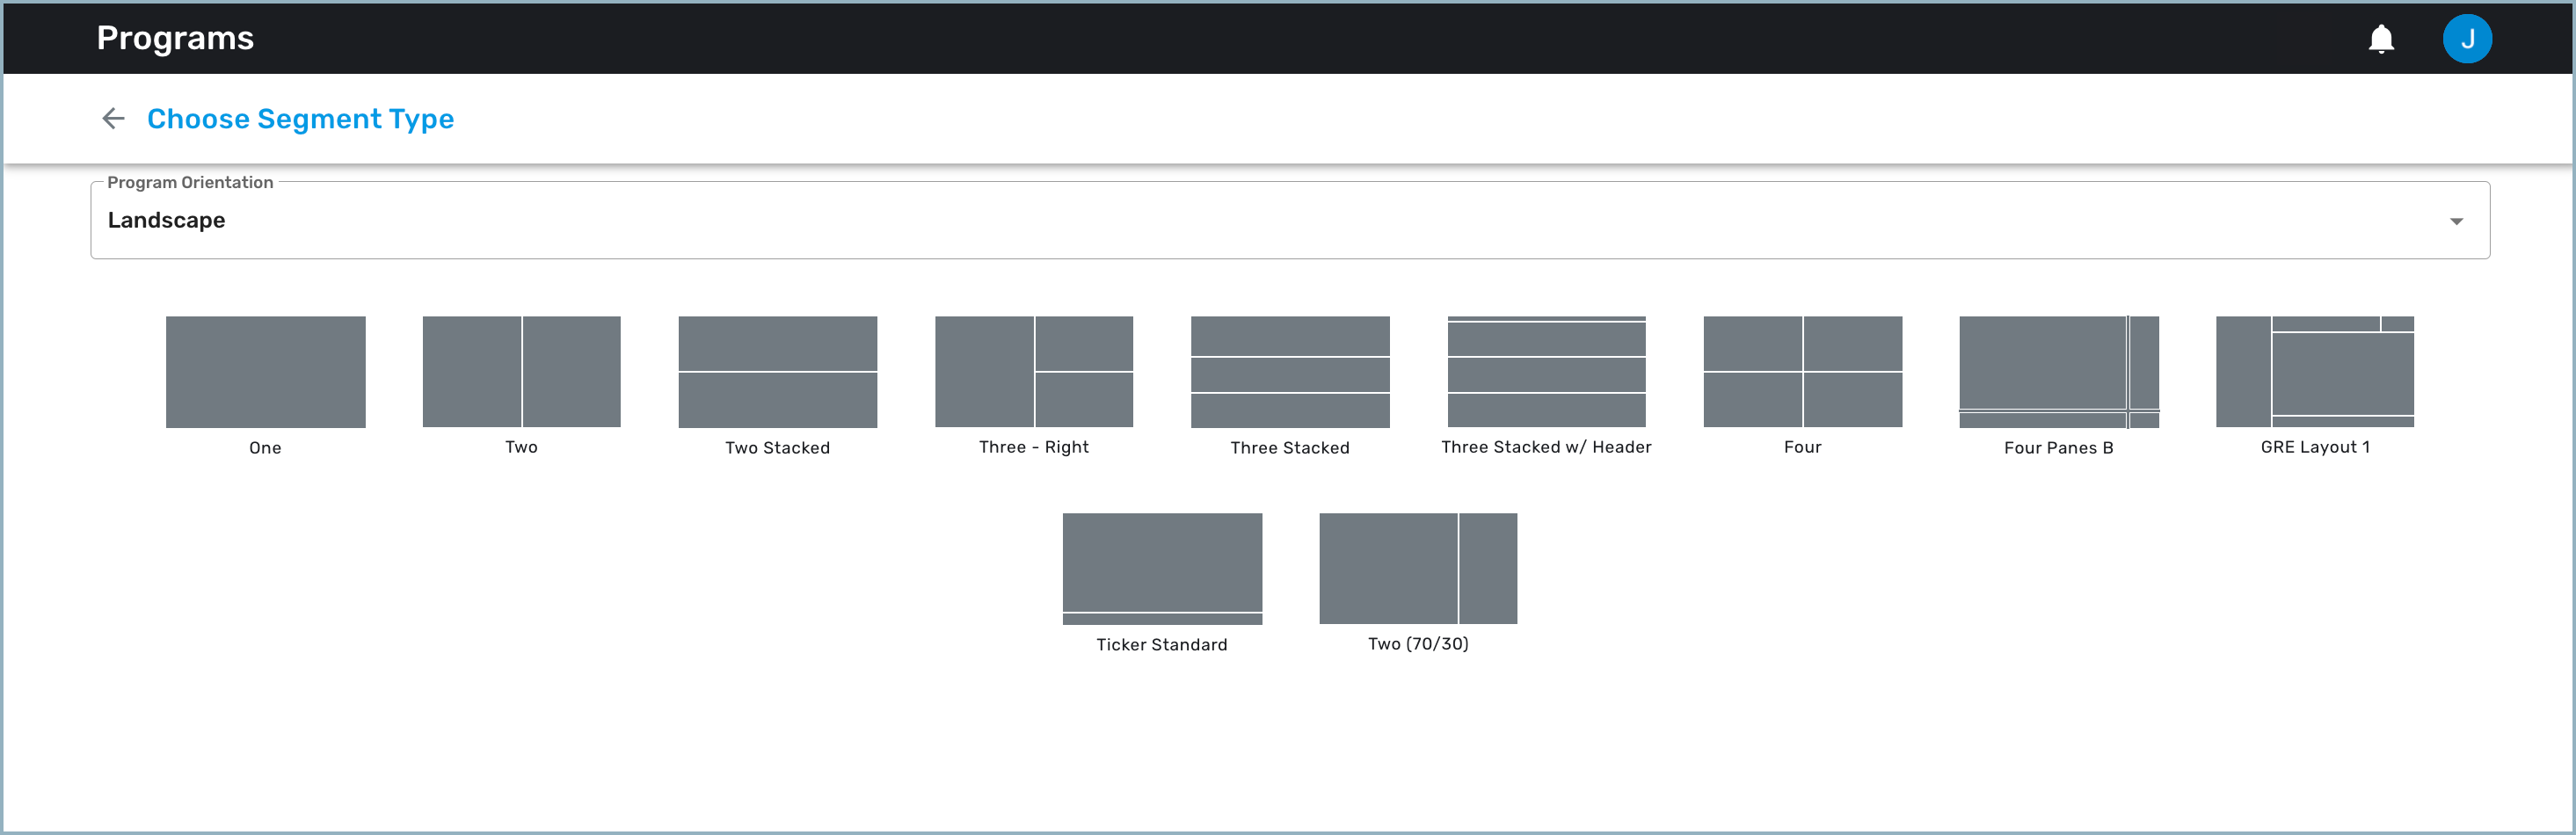Click the "One" label text

point(265,448)
